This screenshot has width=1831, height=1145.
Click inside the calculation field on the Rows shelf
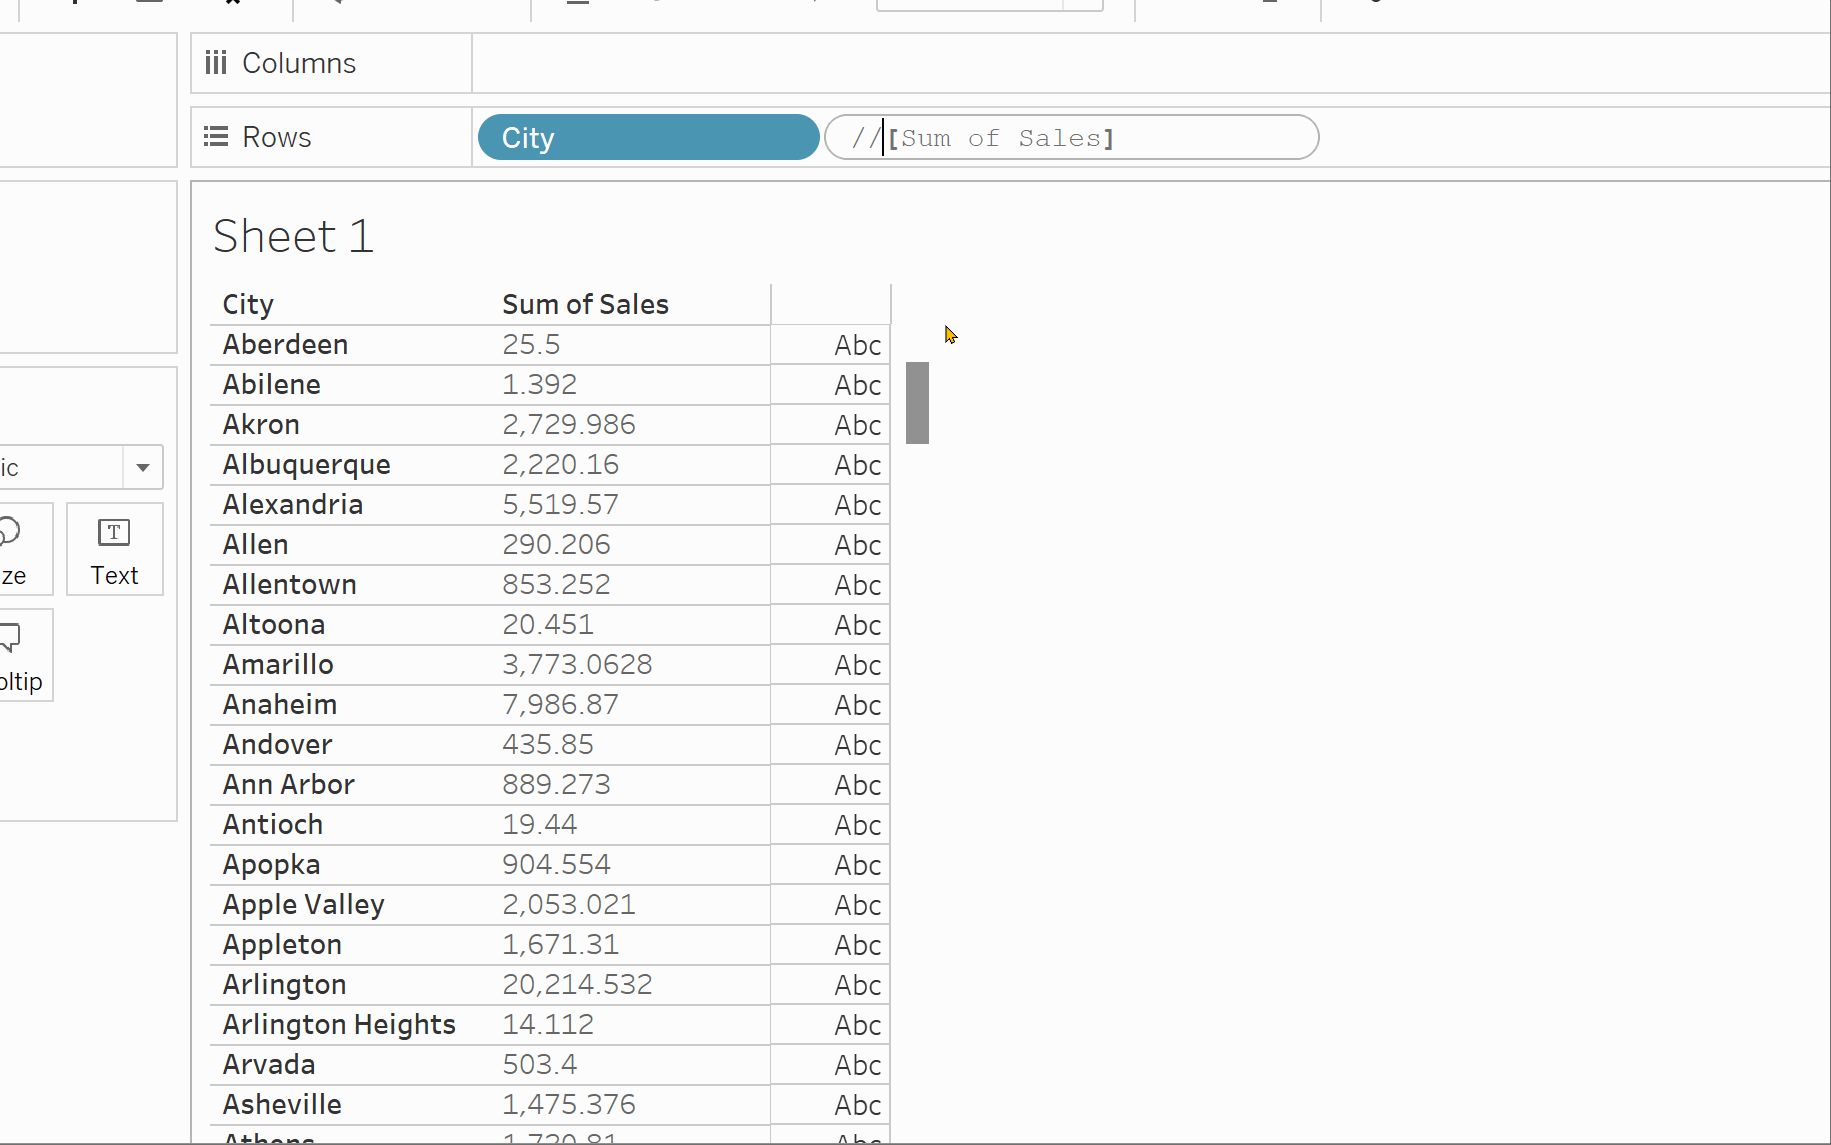point(1070,137)
